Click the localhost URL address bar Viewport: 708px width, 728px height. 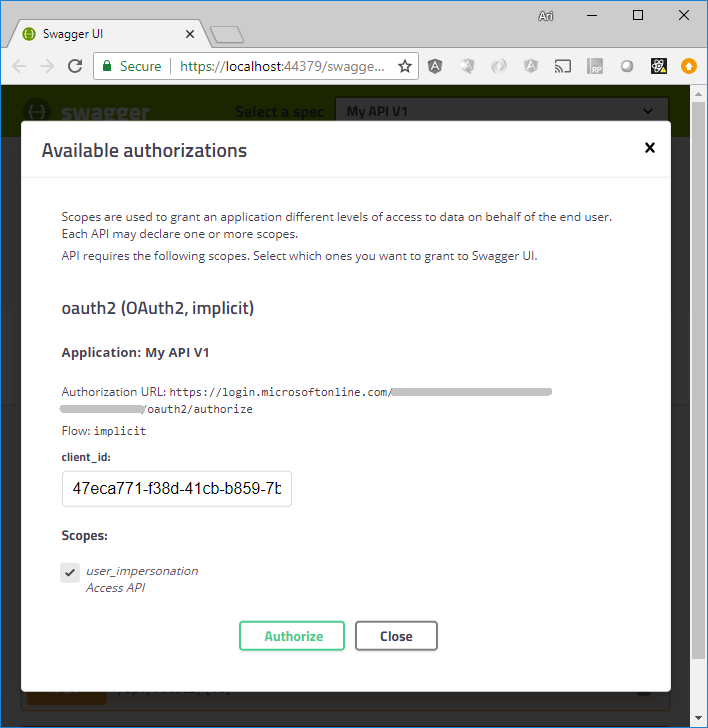pyautogui.click(x=280, y=66)
